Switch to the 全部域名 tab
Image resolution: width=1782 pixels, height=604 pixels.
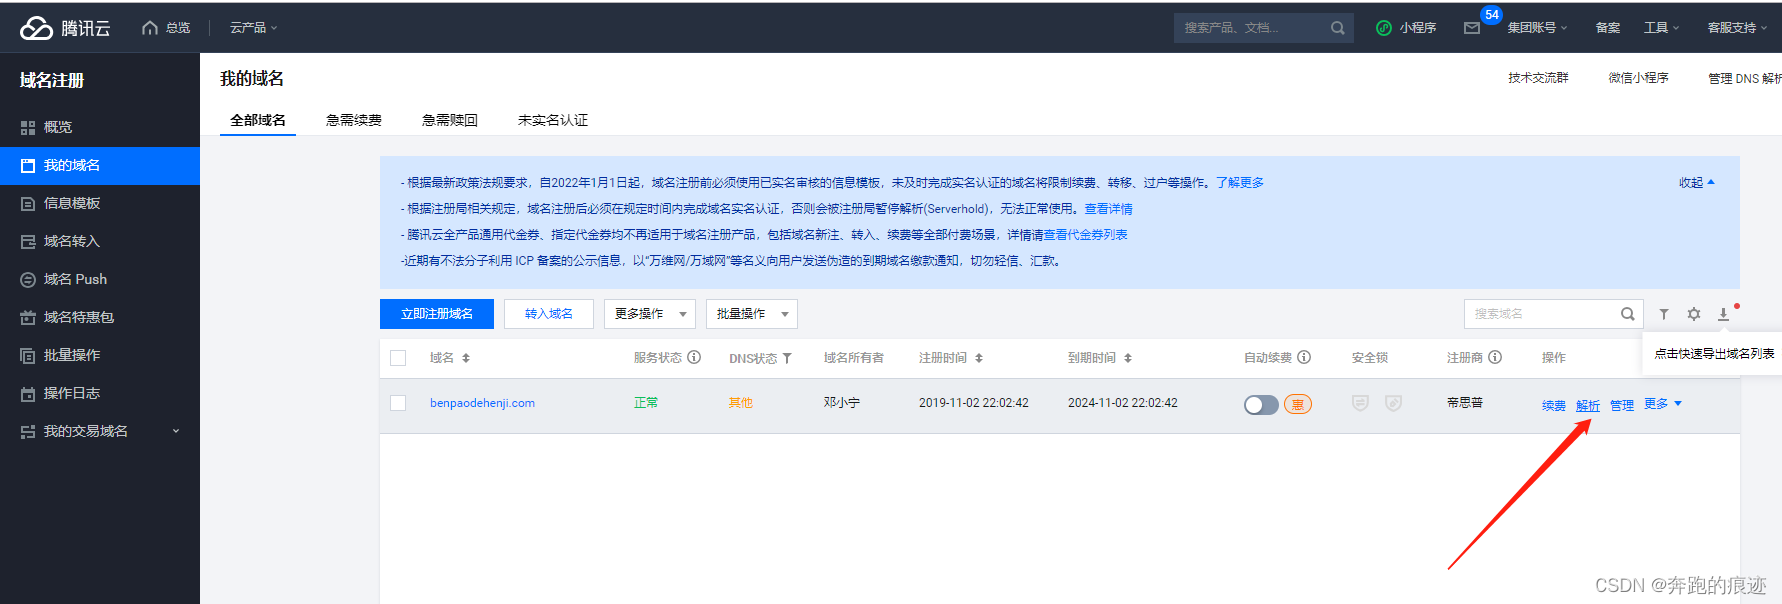pos(258,120)
